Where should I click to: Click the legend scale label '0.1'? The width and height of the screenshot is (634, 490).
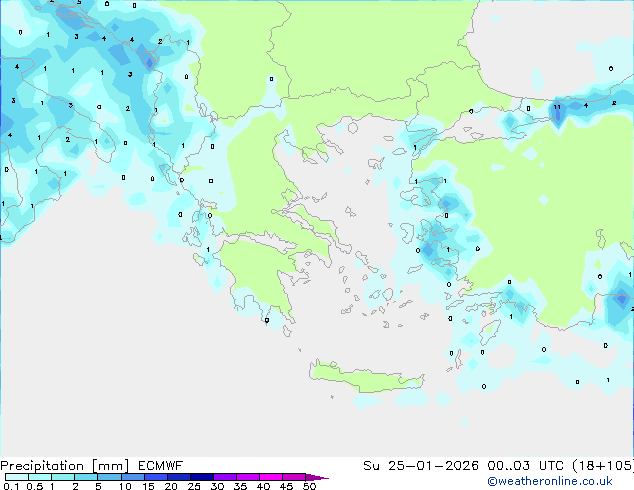coord(11,486)
